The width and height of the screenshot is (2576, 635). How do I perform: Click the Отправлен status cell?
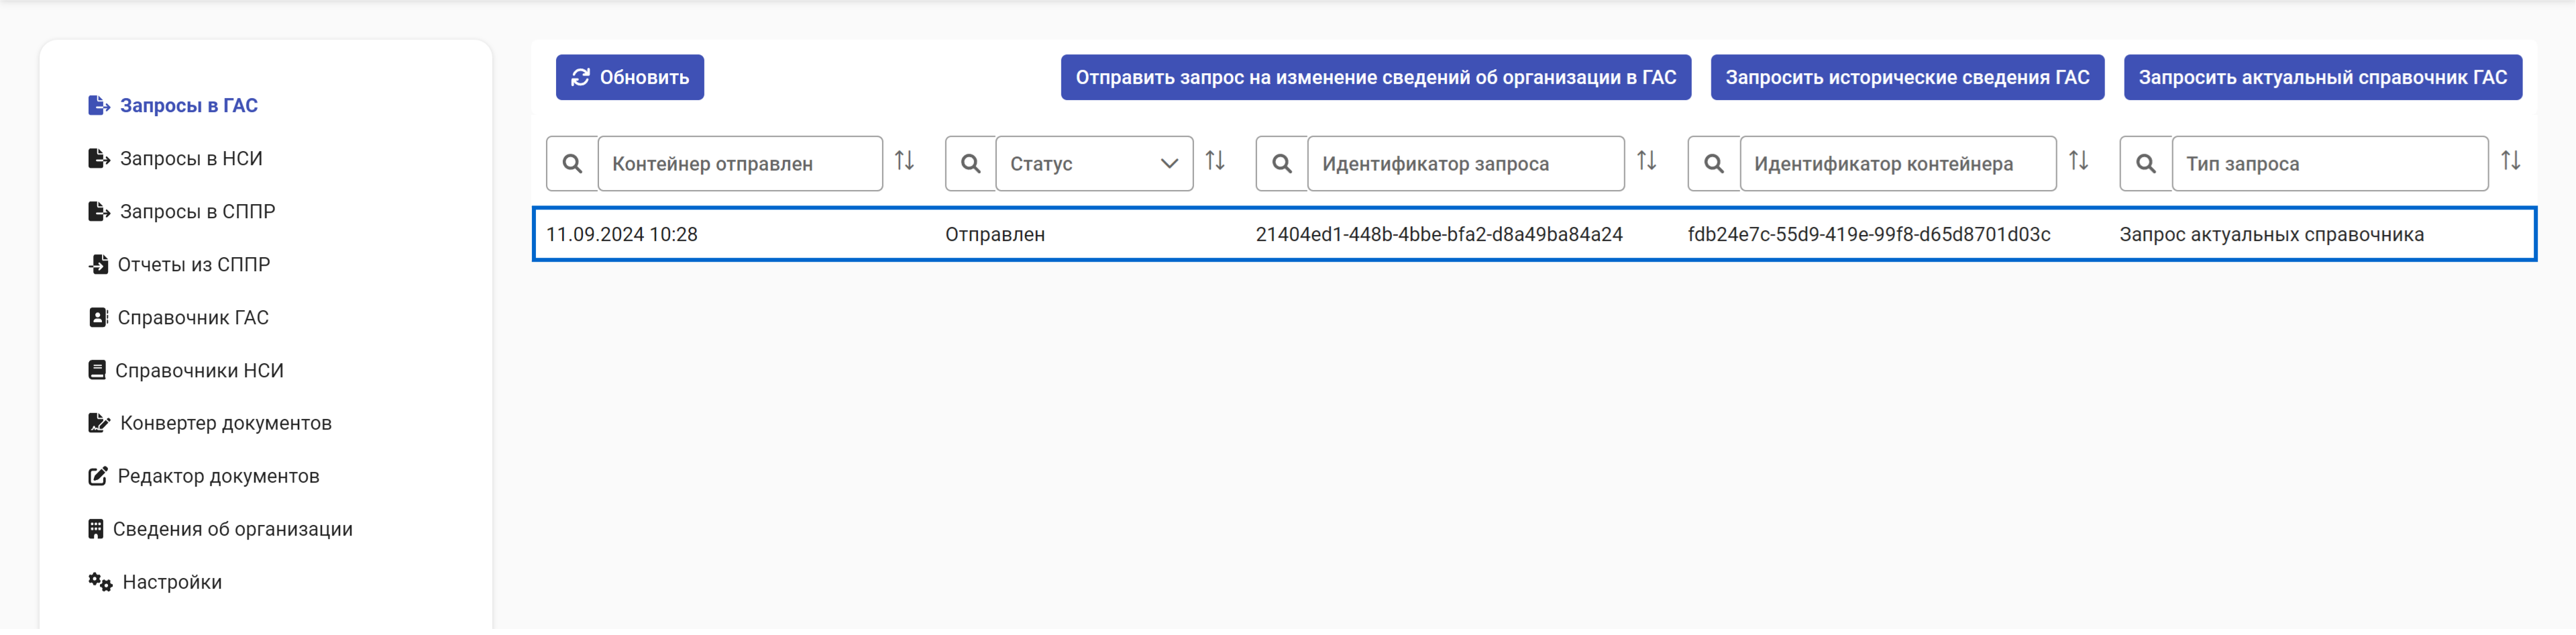[x=995, y=235]
